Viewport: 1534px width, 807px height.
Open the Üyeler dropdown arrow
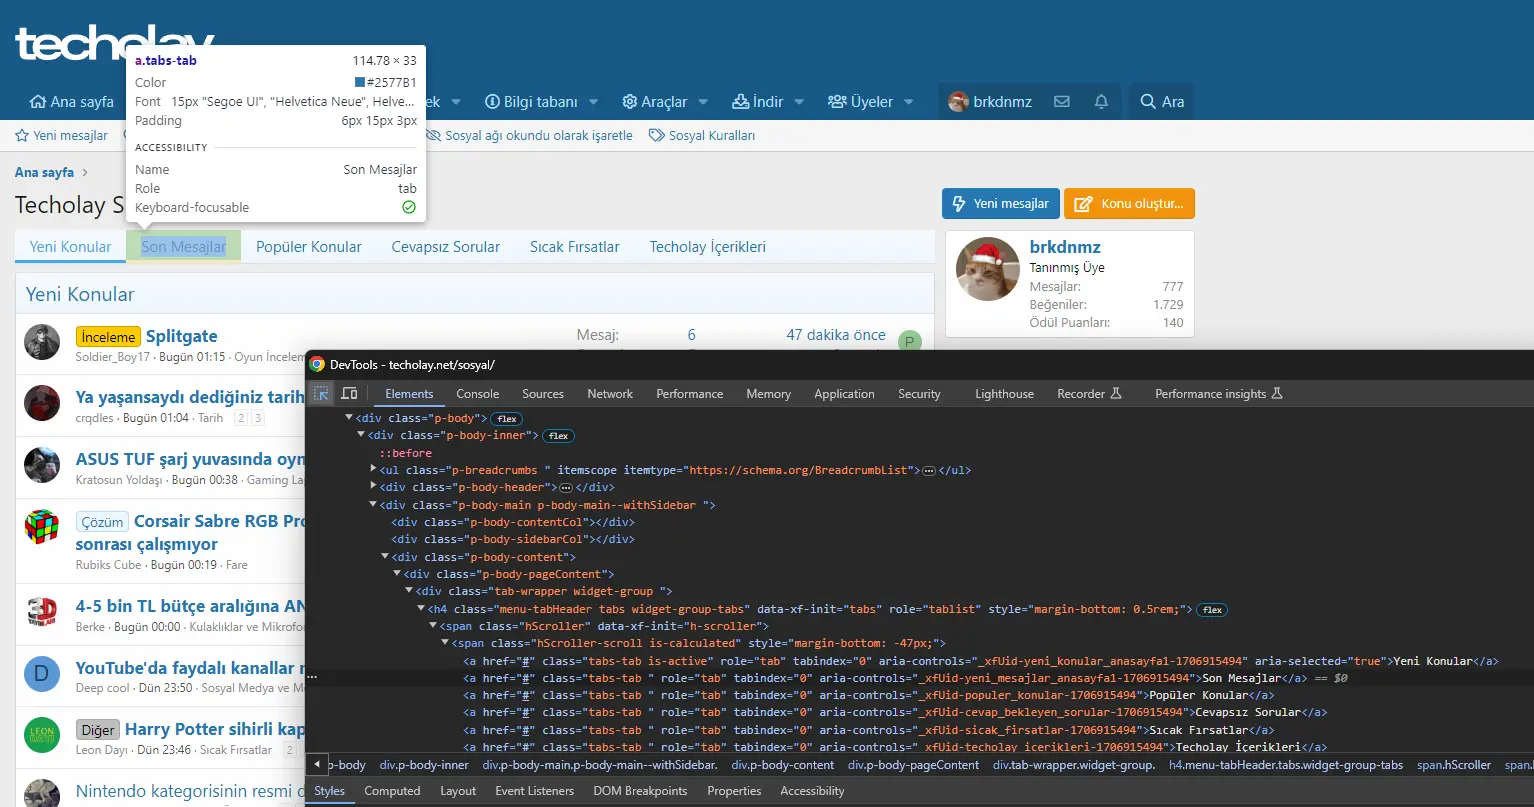tap(909, 102)
